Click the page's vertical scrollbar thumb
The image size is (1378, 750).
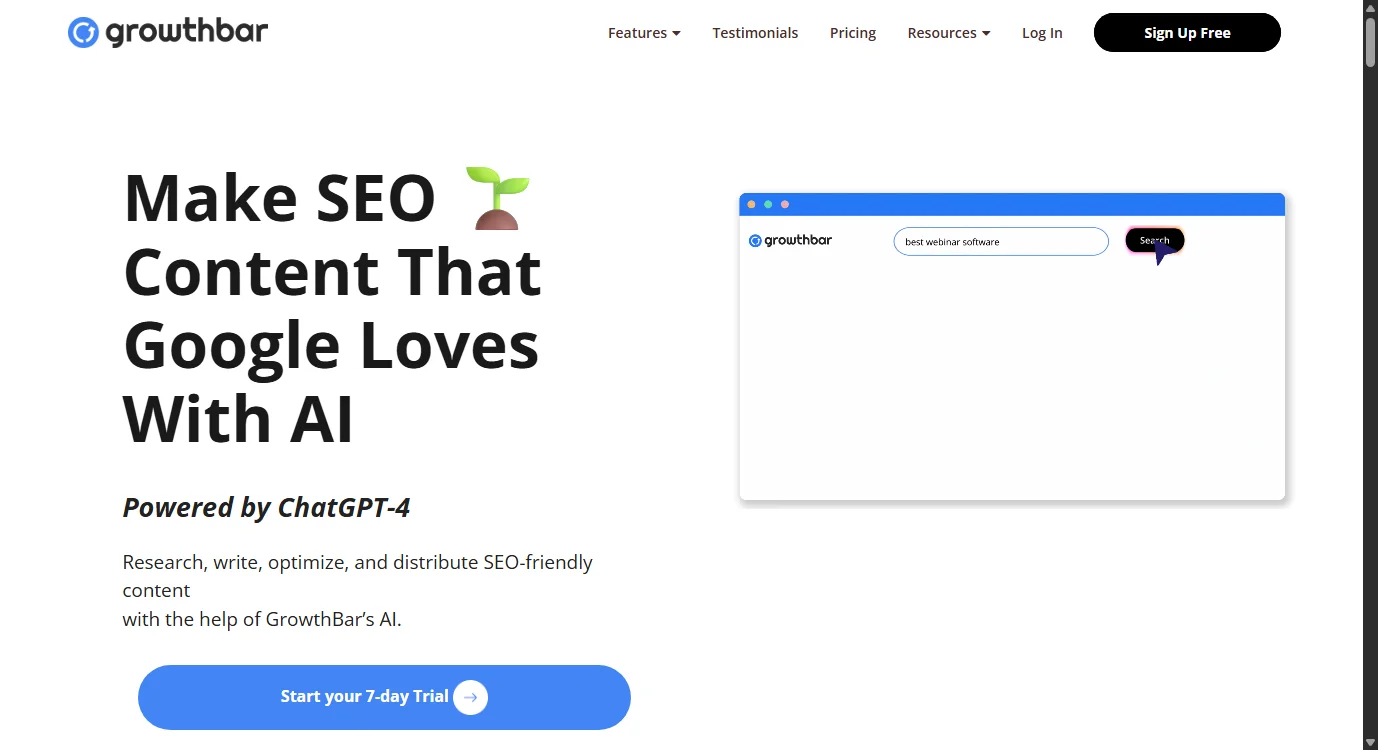[x=1370, y=42]
